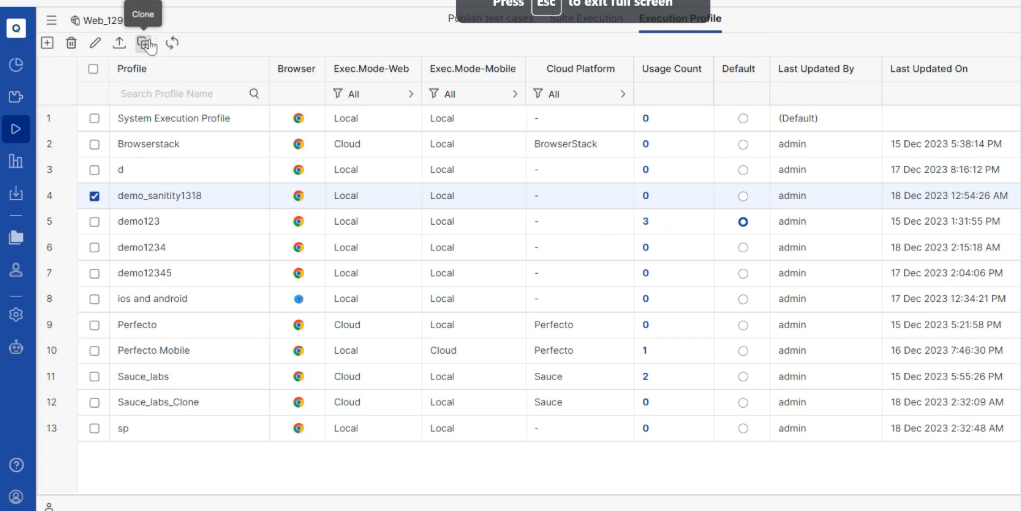The height and width of the screenshot is (511, 1021).
Task: Click the Edit pencil icon
Action: click(x=95, y=43)
